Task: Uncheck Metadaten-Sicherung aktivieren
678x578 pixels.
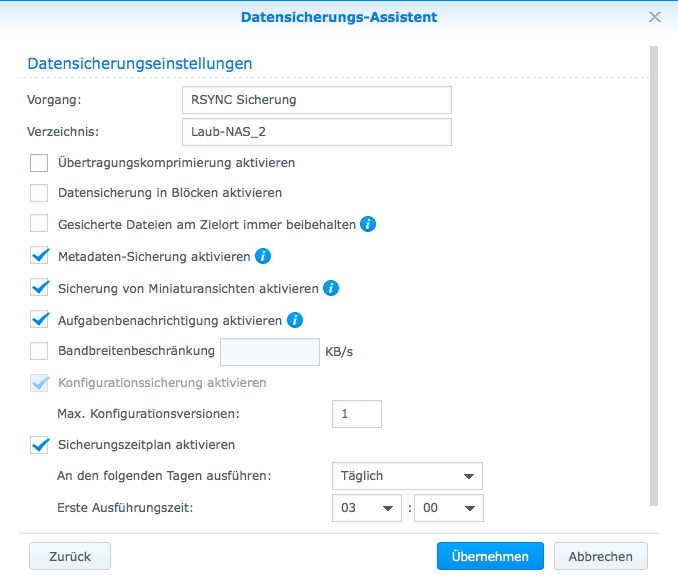Action: [x=39, y=256]
